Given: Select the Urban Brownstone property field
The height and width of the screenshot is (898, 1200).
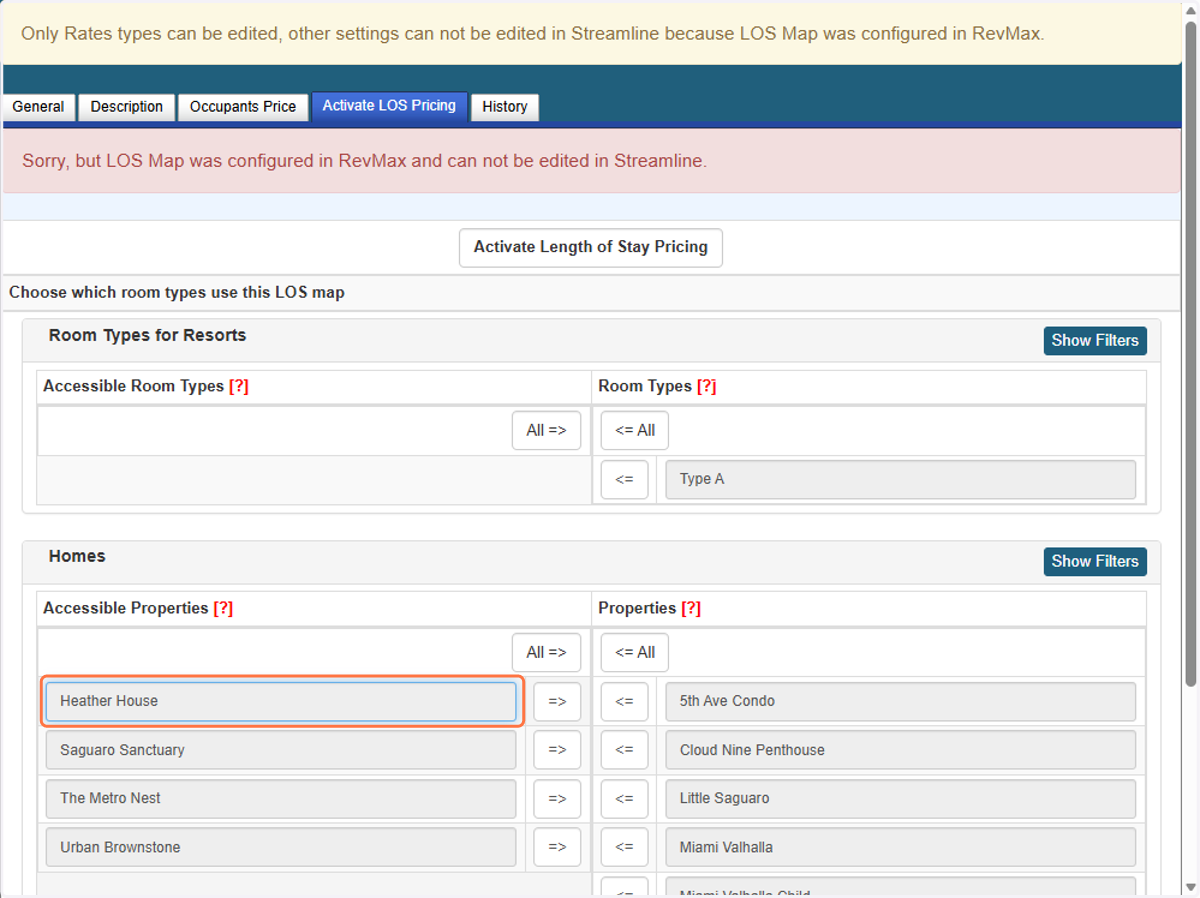Looking at the screenshot, I should (281, 847).
